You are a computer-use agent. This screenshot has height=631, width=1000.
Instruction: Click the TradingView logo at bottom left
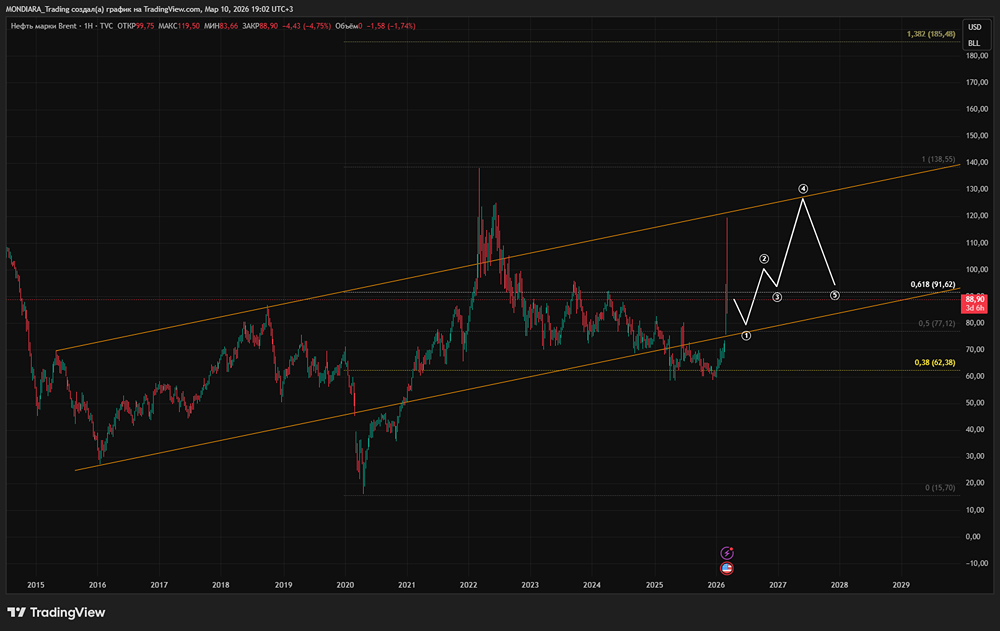[x=56, y=612]
